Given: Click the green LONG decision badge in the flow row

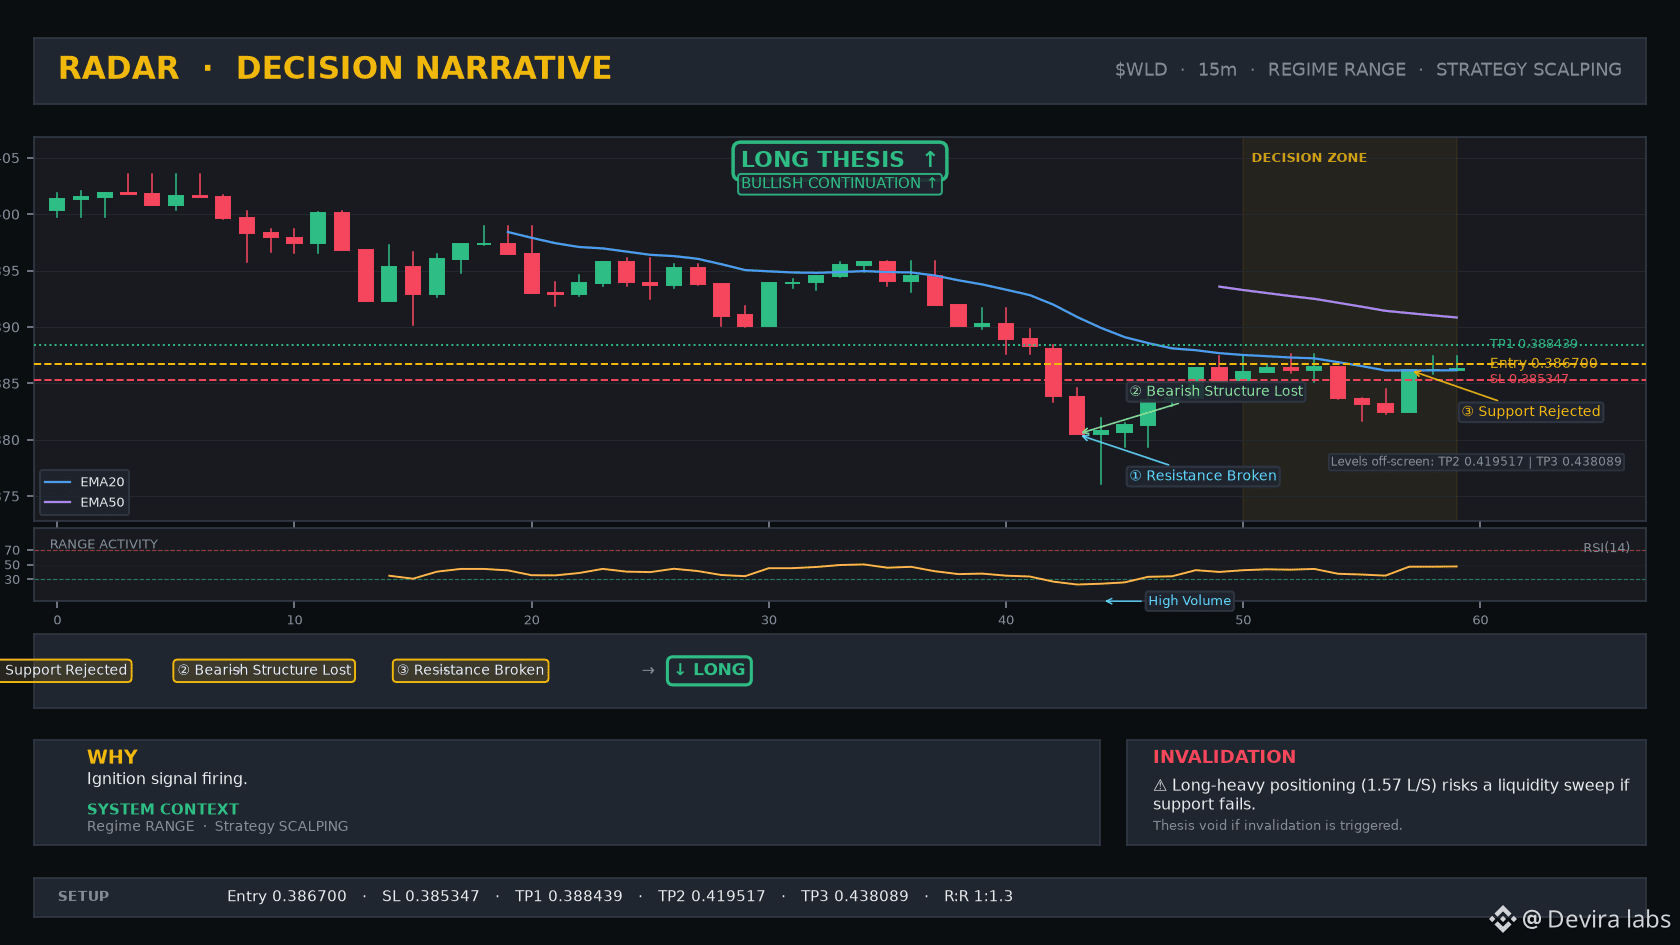Looking at the screenshot, I should 709,670.
